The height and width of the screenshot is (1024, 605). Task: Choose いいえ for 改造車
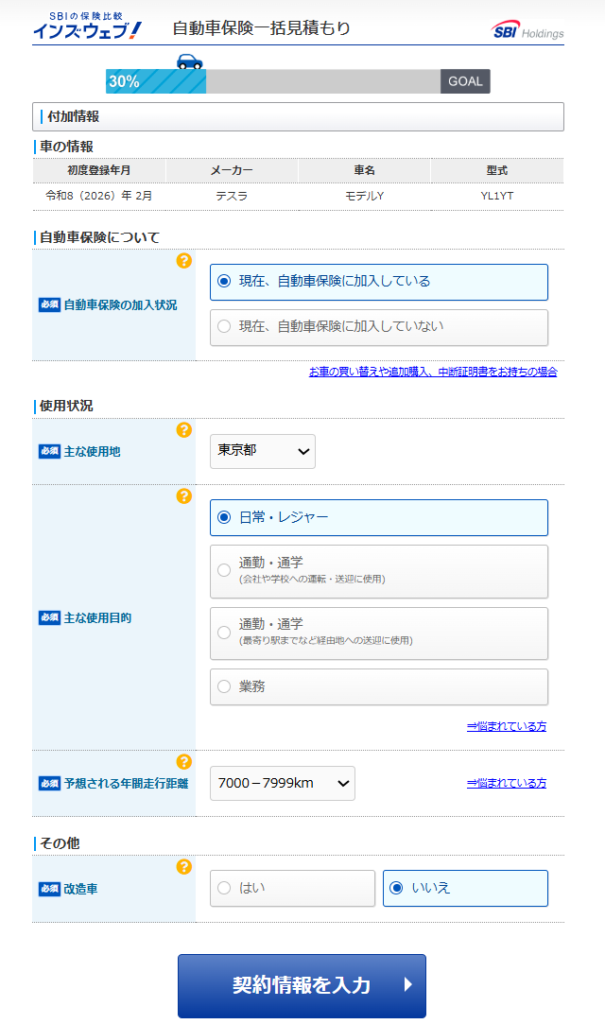[465, 888]
